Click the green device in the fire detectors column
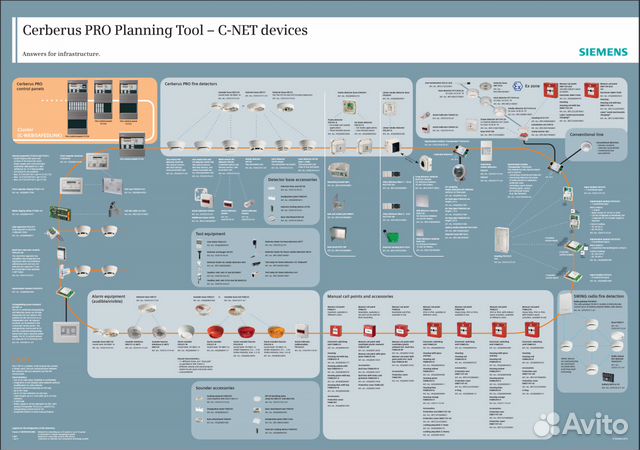Screen dimensions: 640x450 tap(391, 237)
